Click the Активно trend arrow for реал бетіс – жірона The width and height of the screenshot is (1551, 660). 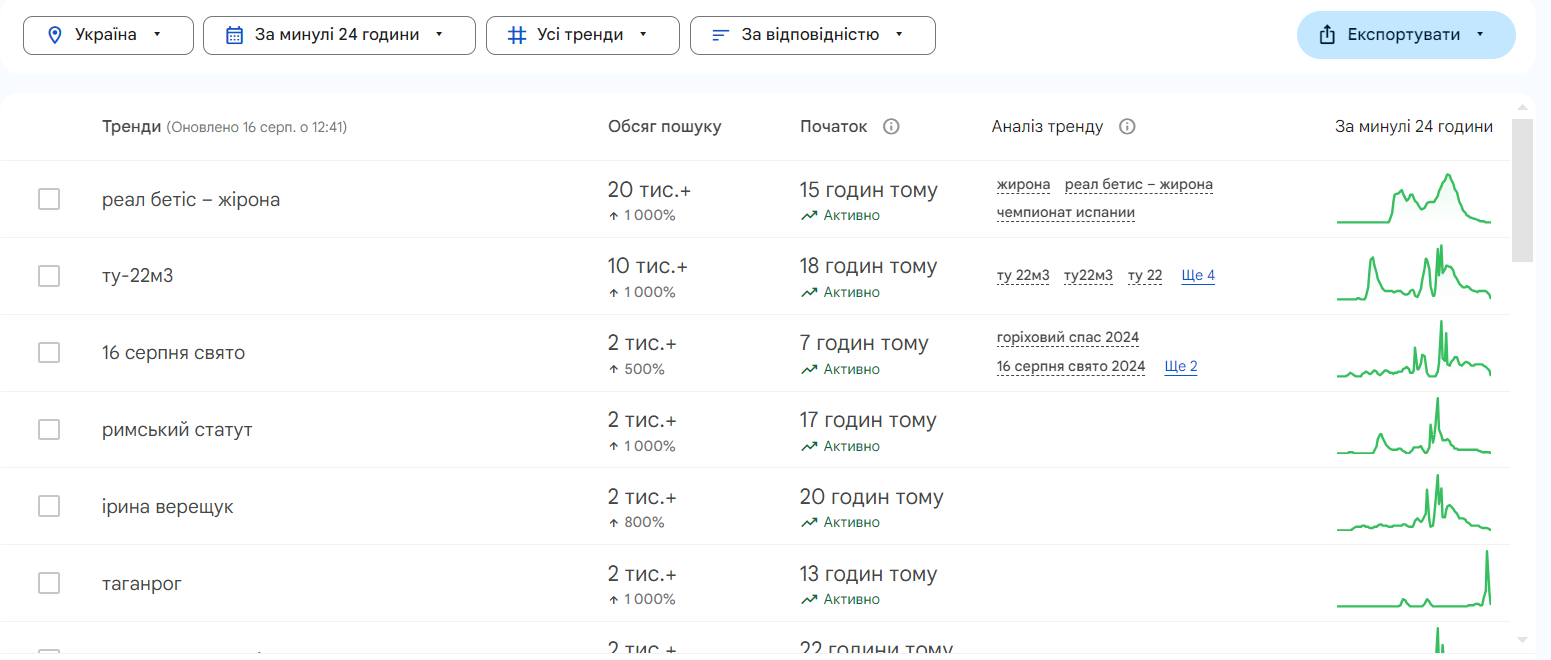(809, 215)
